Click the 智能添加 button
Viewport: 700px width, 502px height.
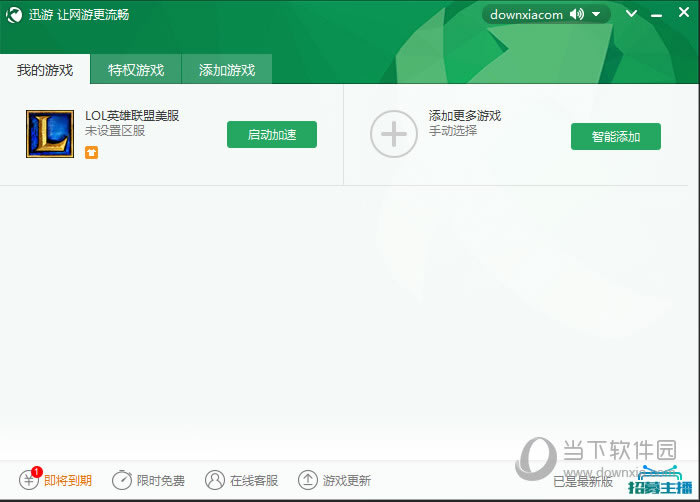click(616, 136)
